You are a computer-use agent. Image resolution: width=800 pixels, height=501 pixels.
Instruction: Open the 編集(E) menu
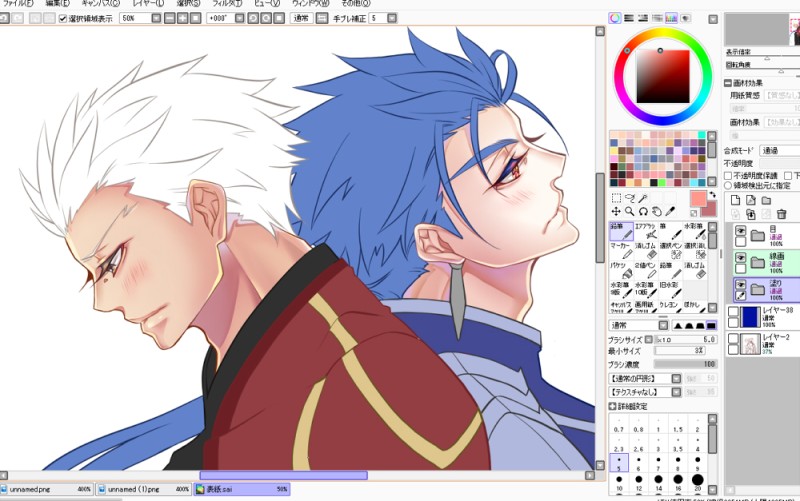pyautogui.click(x=58, y=3)
